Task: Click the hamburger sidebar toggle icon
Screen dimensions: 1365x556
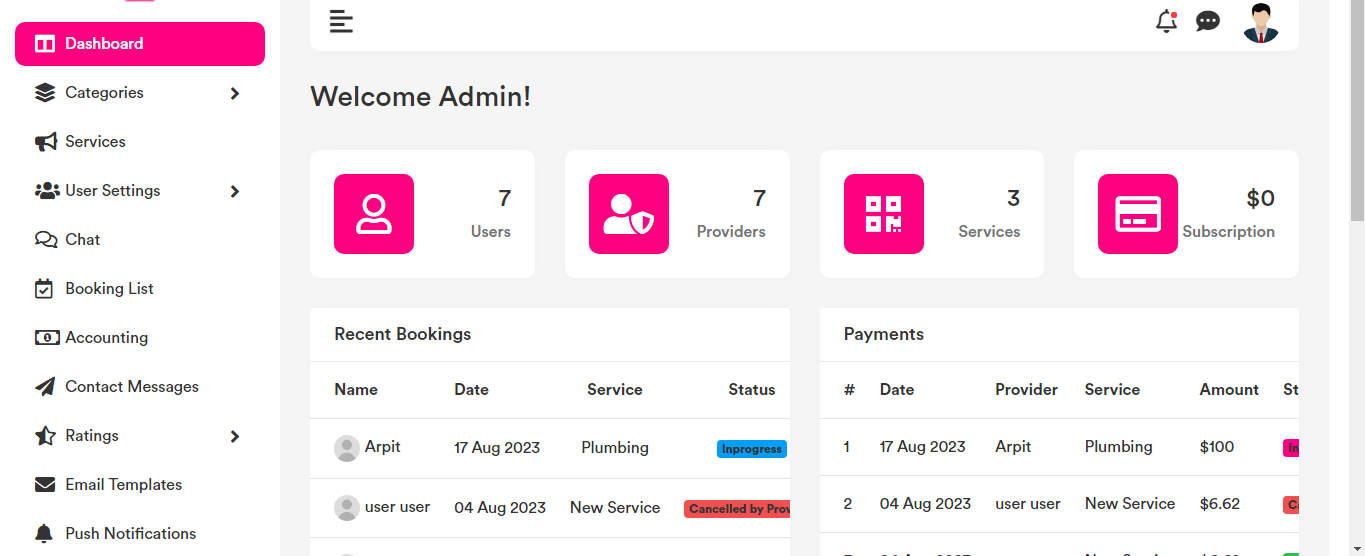Action: tap(341, 21)
